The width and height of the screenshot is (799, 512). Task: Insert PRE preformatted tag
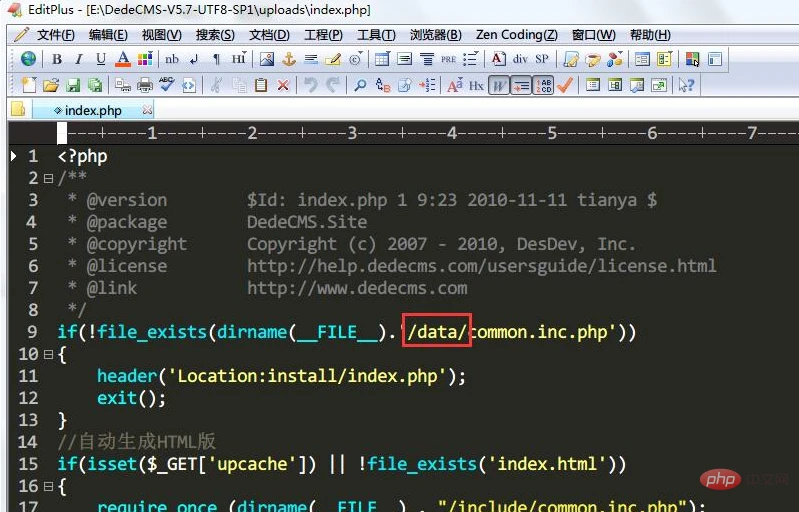[448, 59]
